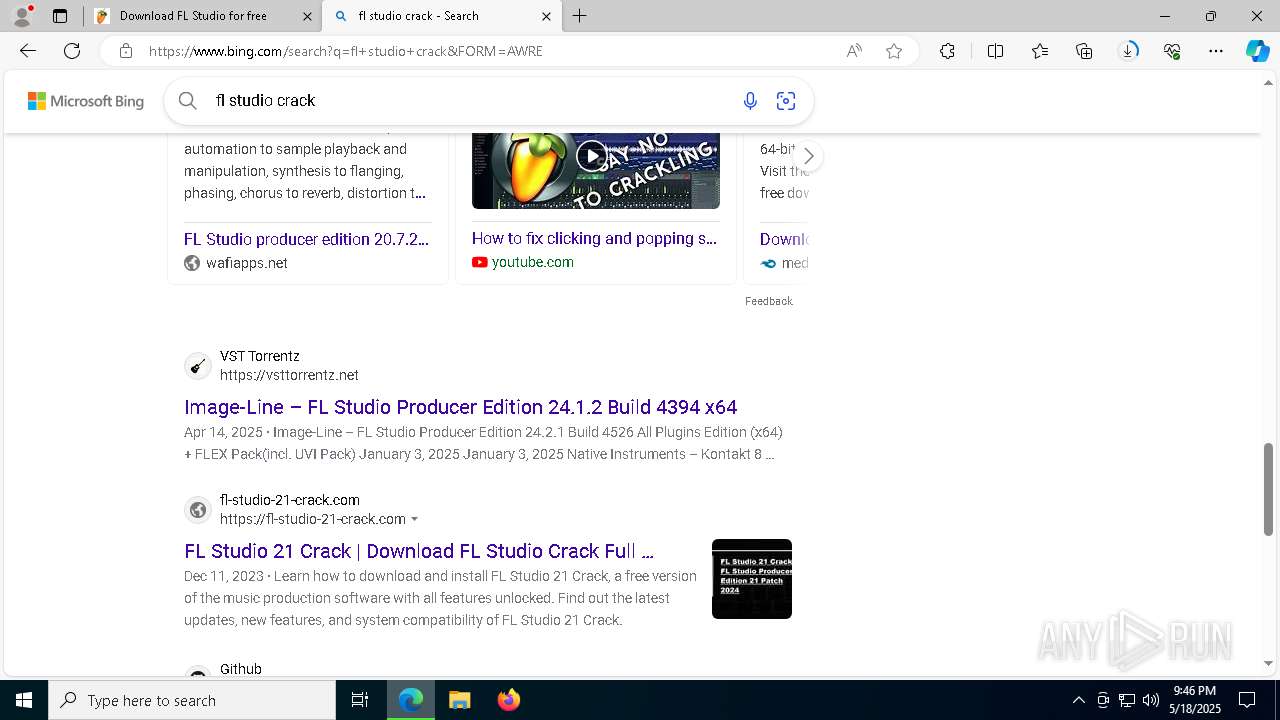Select the VST Torrentz site name text
The width and height of the screenshot is (1280, 720).
pos(260,356)
